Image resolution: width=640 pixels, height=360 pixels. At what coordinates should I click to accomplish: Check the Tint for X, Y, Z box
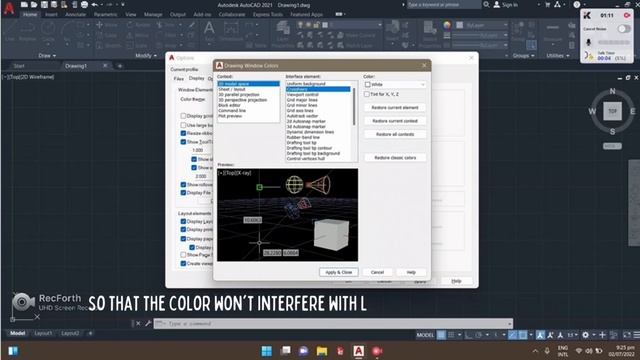coord(367,94)
